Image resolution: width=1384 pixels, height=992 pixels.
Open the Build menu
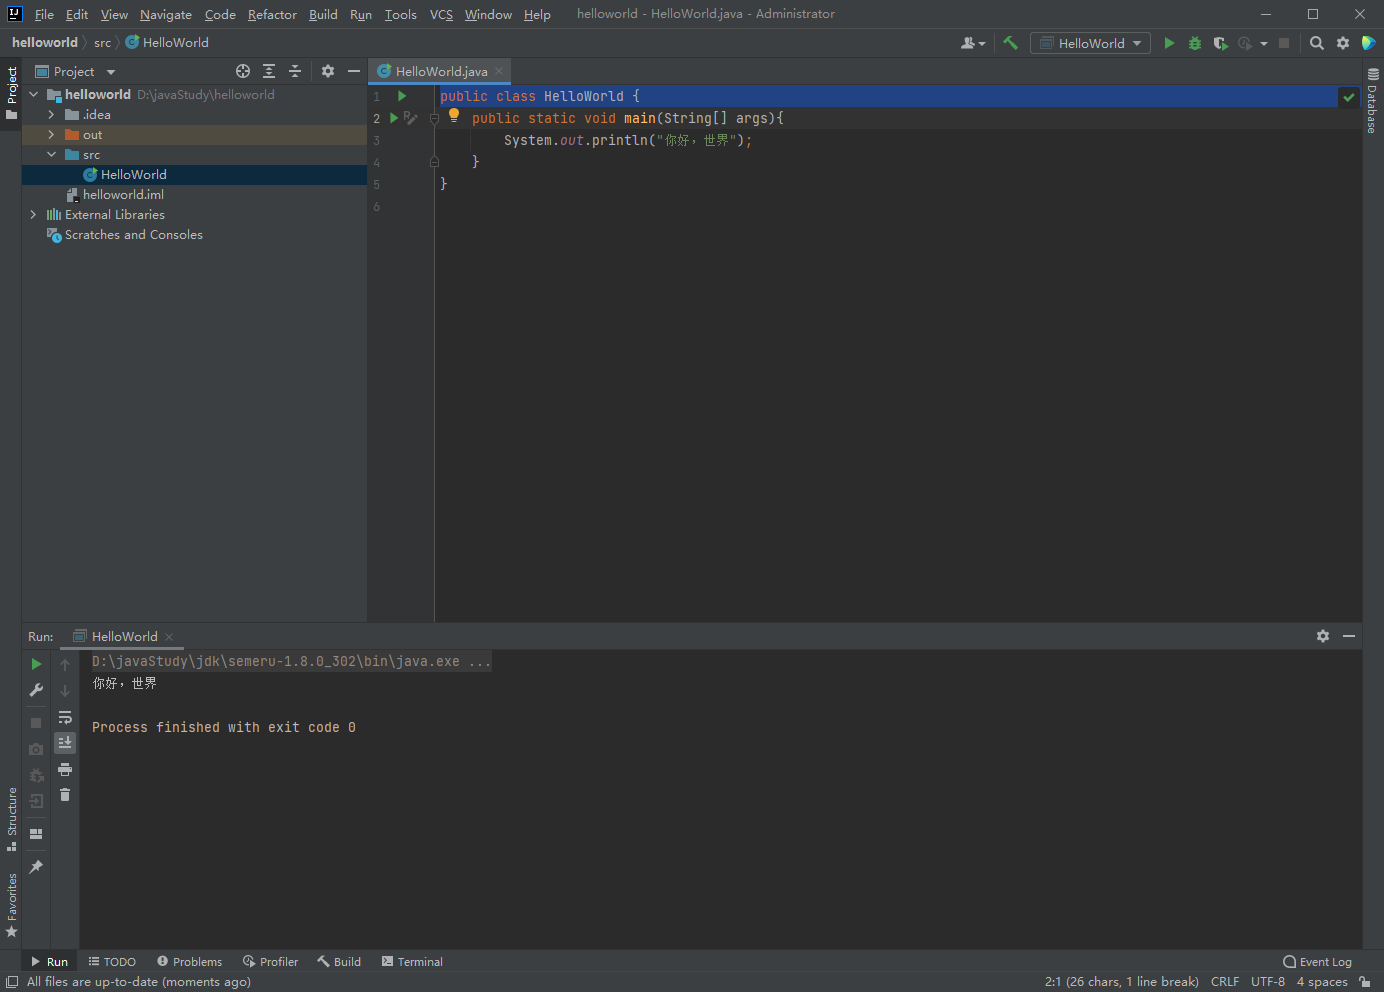[323, 14]
